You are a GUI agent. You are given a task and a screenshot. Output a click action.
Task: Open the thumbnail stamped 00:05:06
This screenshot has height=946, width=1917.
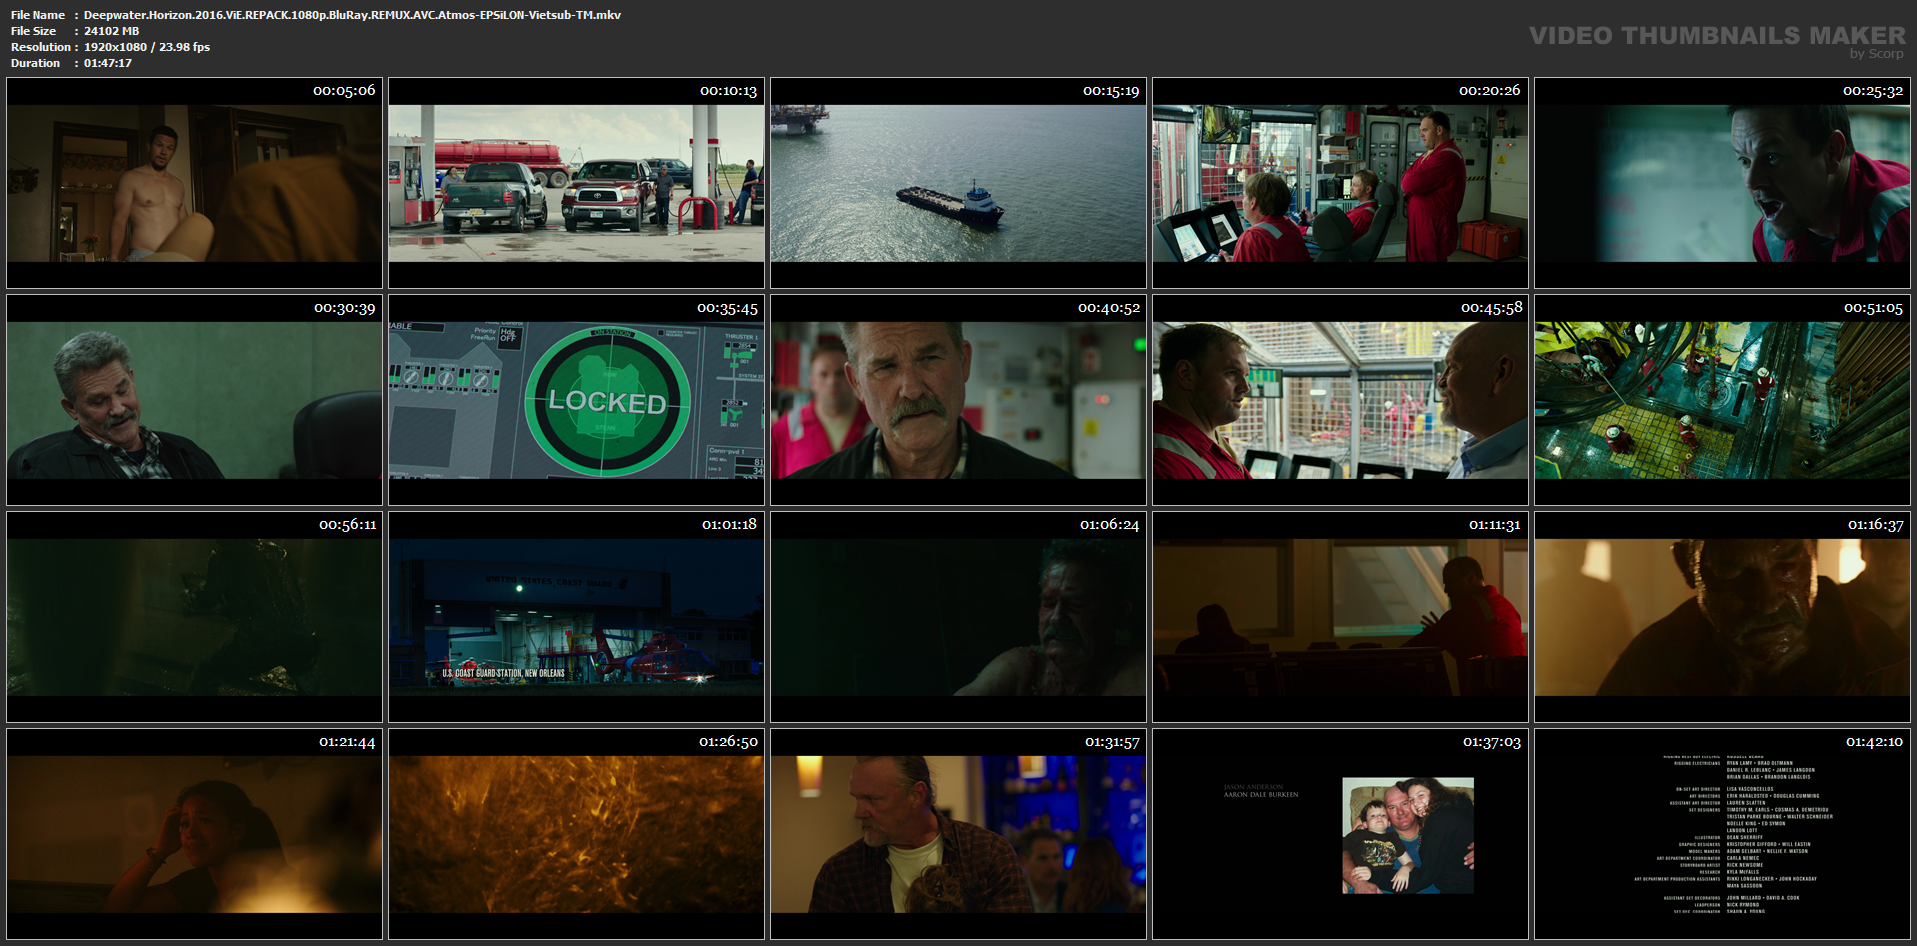(x=194, y=183)
